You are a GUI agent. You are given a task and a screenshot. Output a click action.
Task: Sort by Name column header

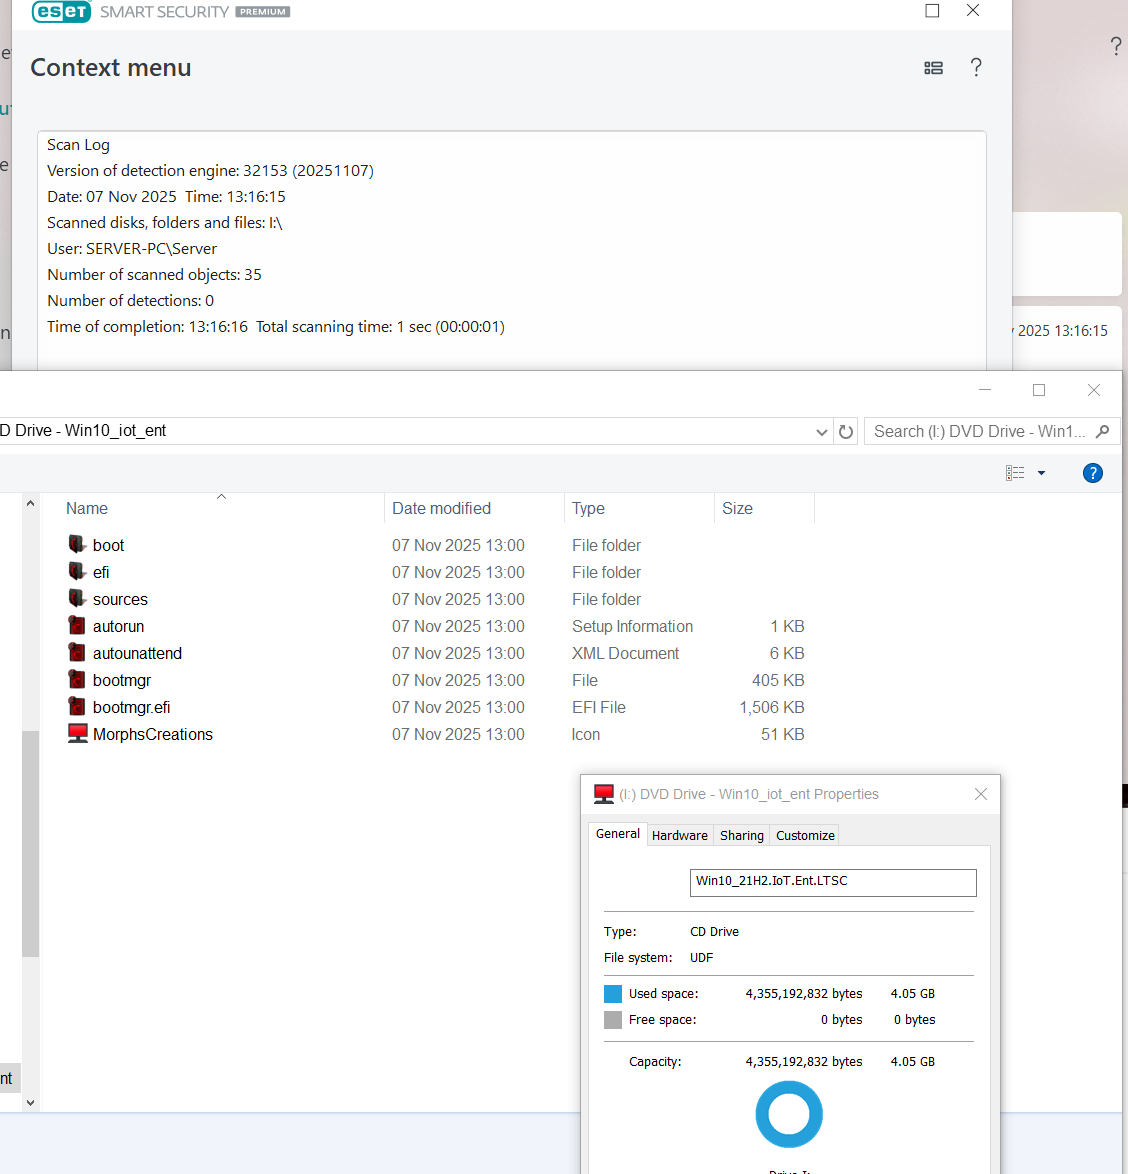tap(87, 508)
